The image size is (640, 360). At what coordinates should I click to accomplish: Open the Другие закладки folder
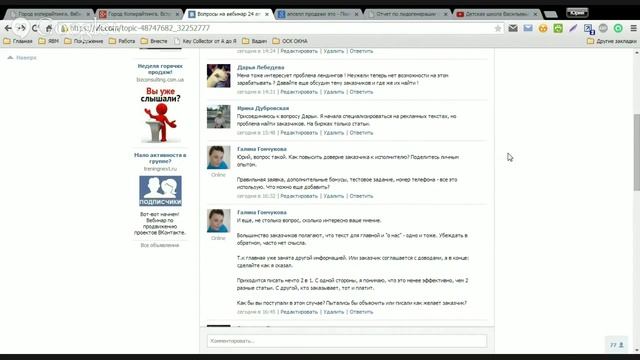coord(612,41)
